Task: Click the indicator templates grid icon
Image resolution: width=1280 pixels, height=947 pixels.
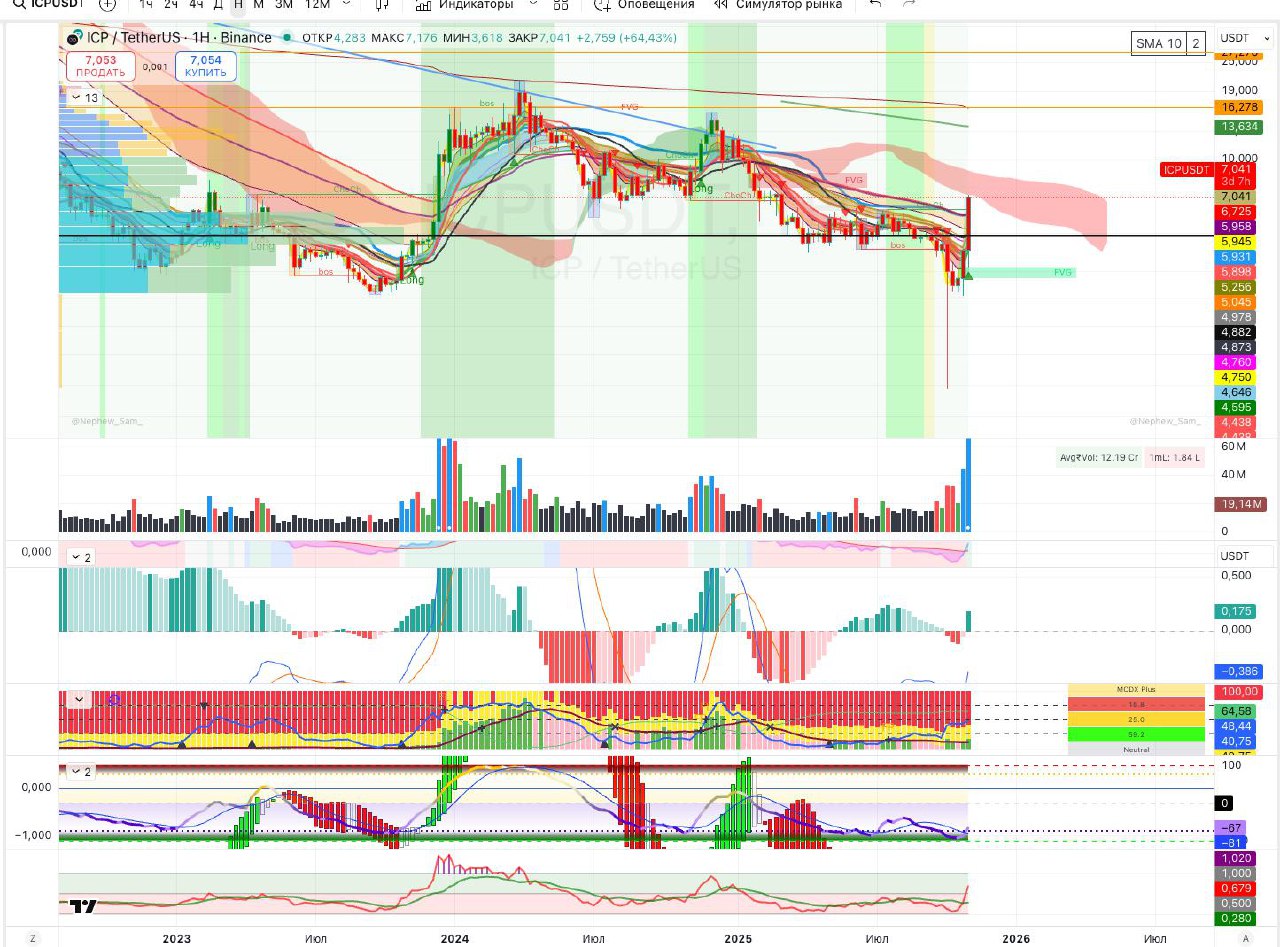Action: pyautogui.click(x=561, y=4)
